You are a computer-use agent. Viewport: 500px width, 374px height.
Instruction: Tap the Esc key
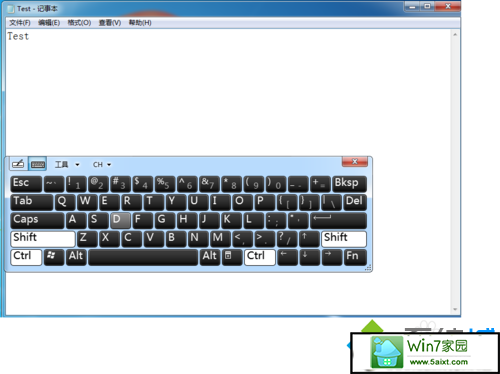coord(26,184)
